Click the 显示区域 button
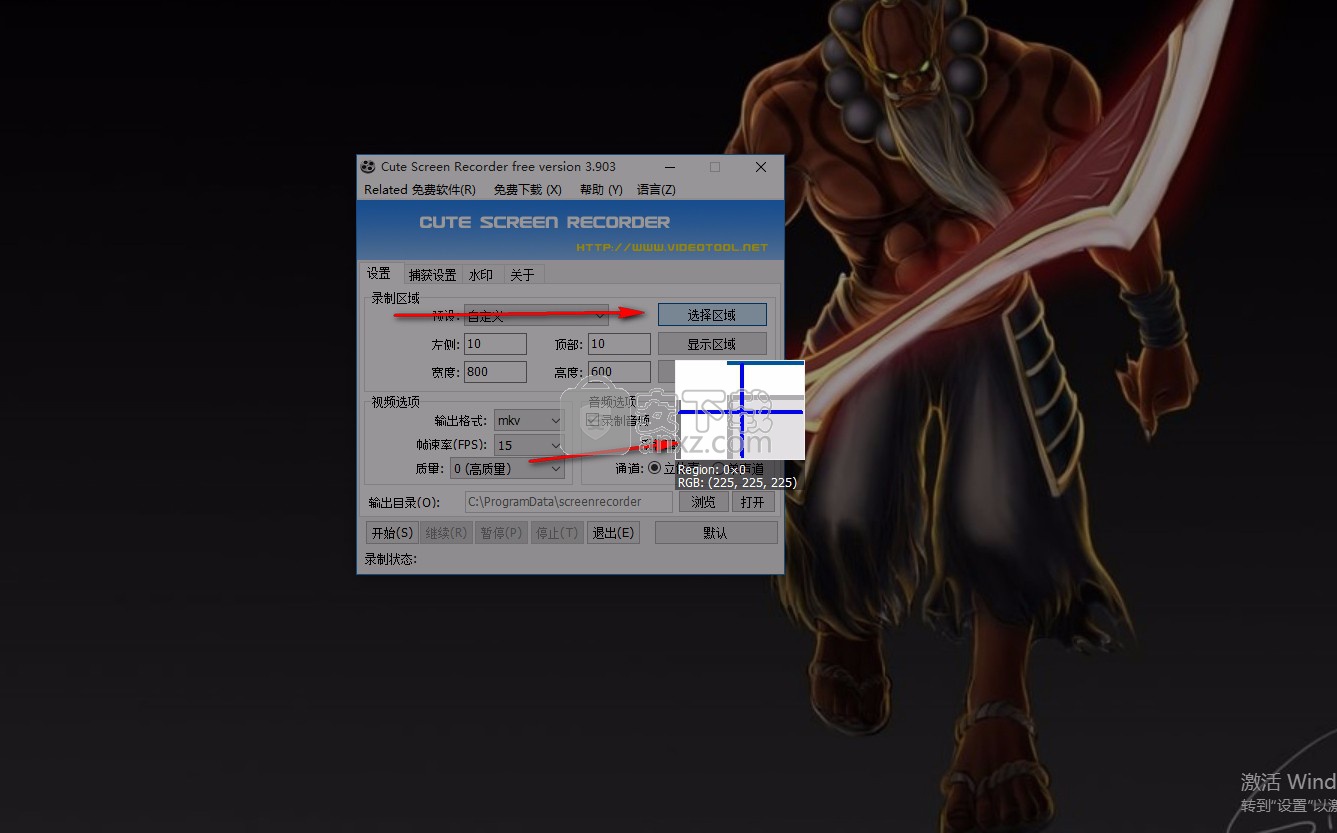 coord(712,344)
